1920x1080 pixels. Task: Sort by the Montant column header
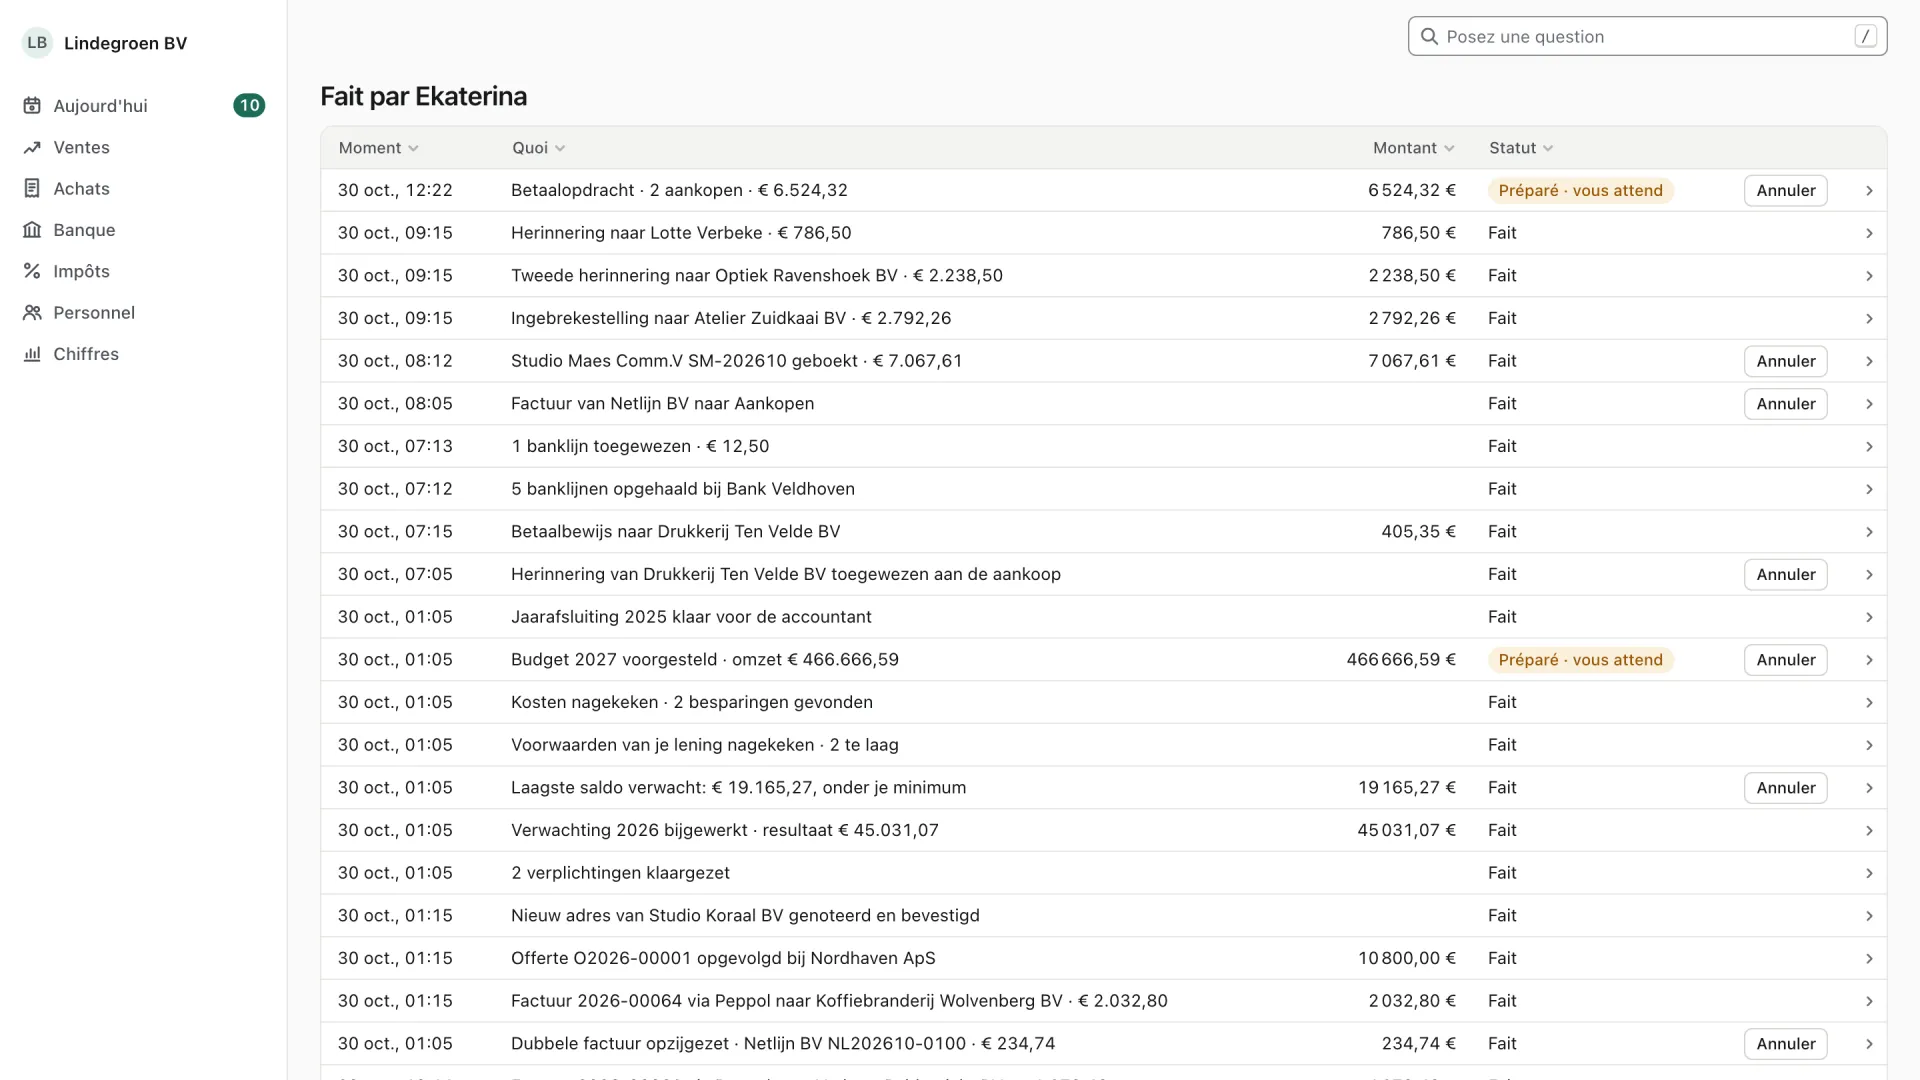[x=1413, y=148]
